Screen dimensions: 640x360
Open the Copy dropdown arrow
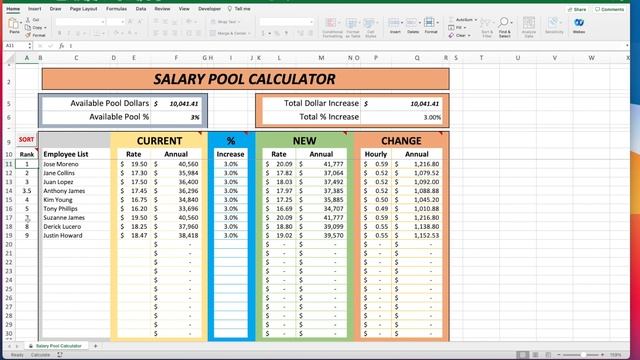tap(45, 28)
